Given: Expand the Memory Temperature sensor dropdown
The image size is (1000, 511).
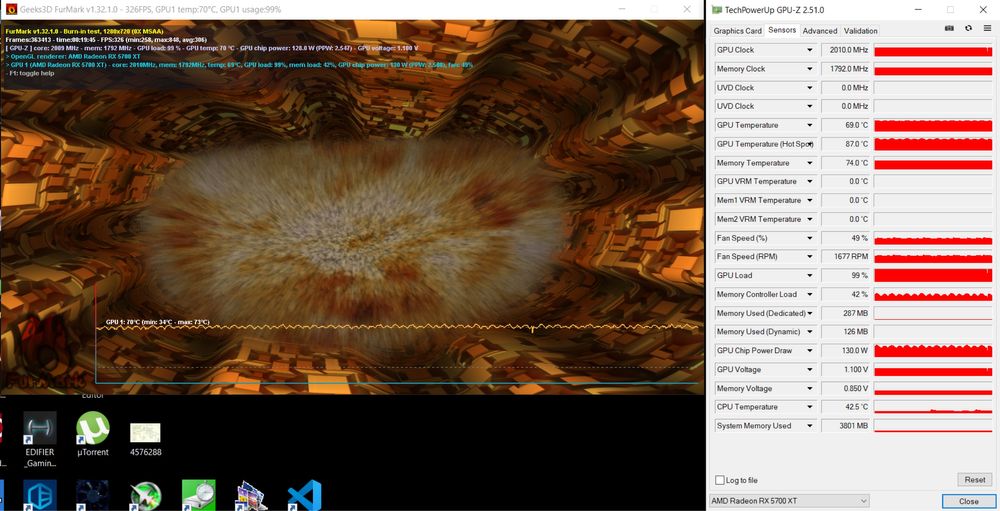Looking at the screenshot, I should click(810, 163).
